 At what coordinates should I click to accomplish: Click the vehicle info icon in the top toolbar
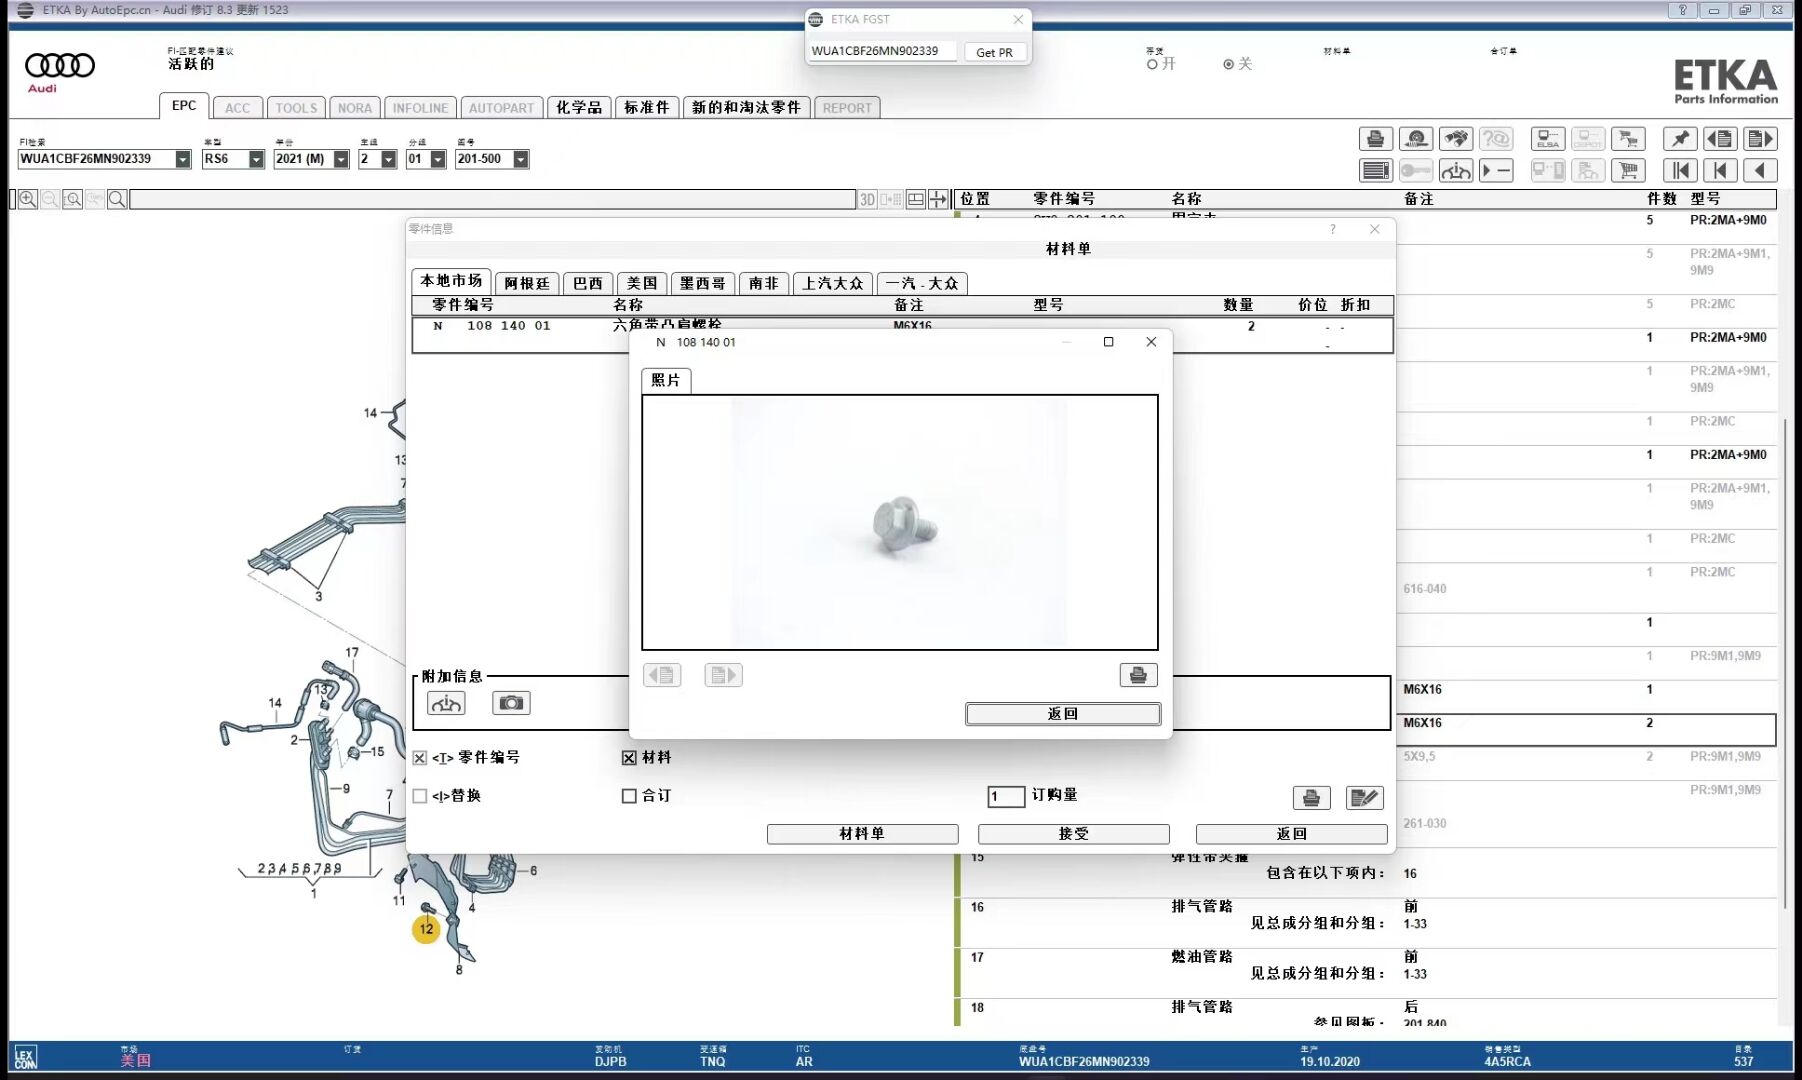[1456, 171]
